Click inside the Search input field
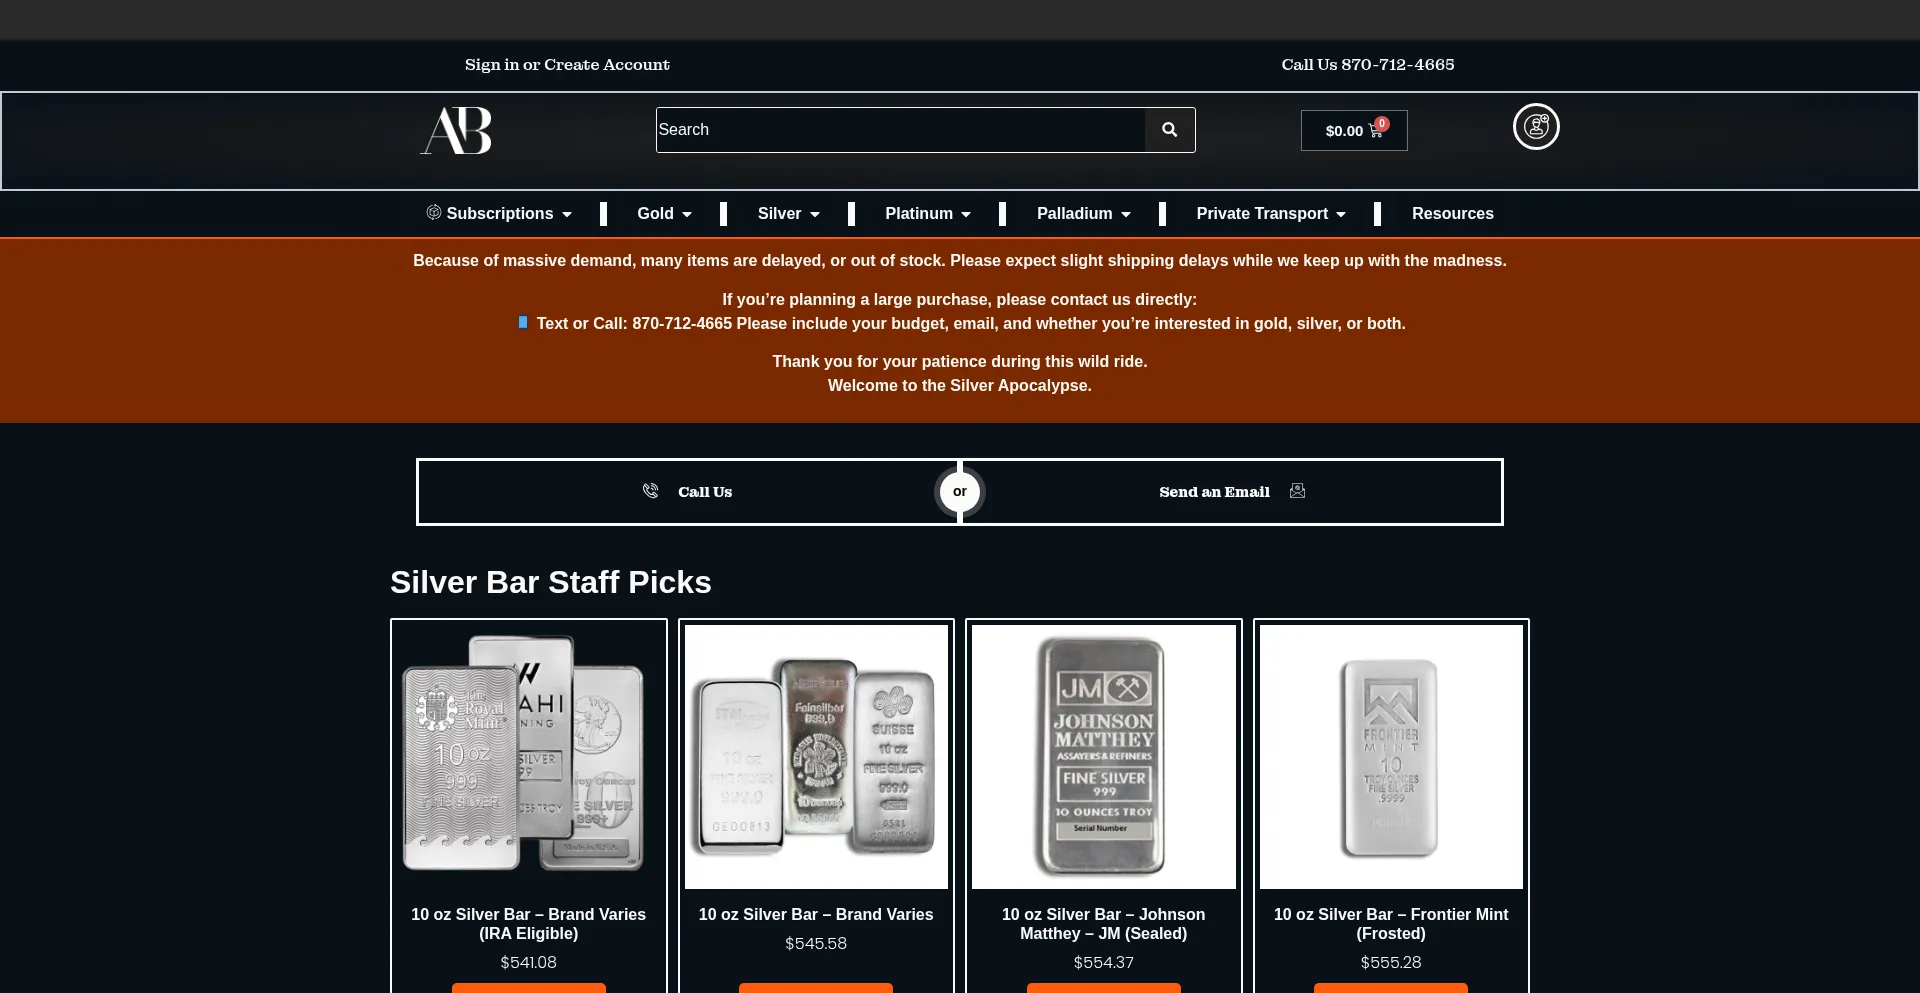1920x993 pixels. click(900, 130)
